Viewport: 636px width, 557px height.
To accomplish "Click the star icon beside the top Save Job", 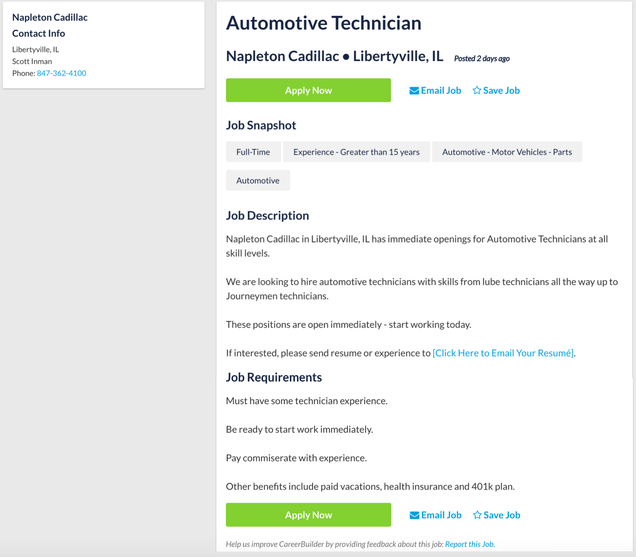I will point(477,90).
